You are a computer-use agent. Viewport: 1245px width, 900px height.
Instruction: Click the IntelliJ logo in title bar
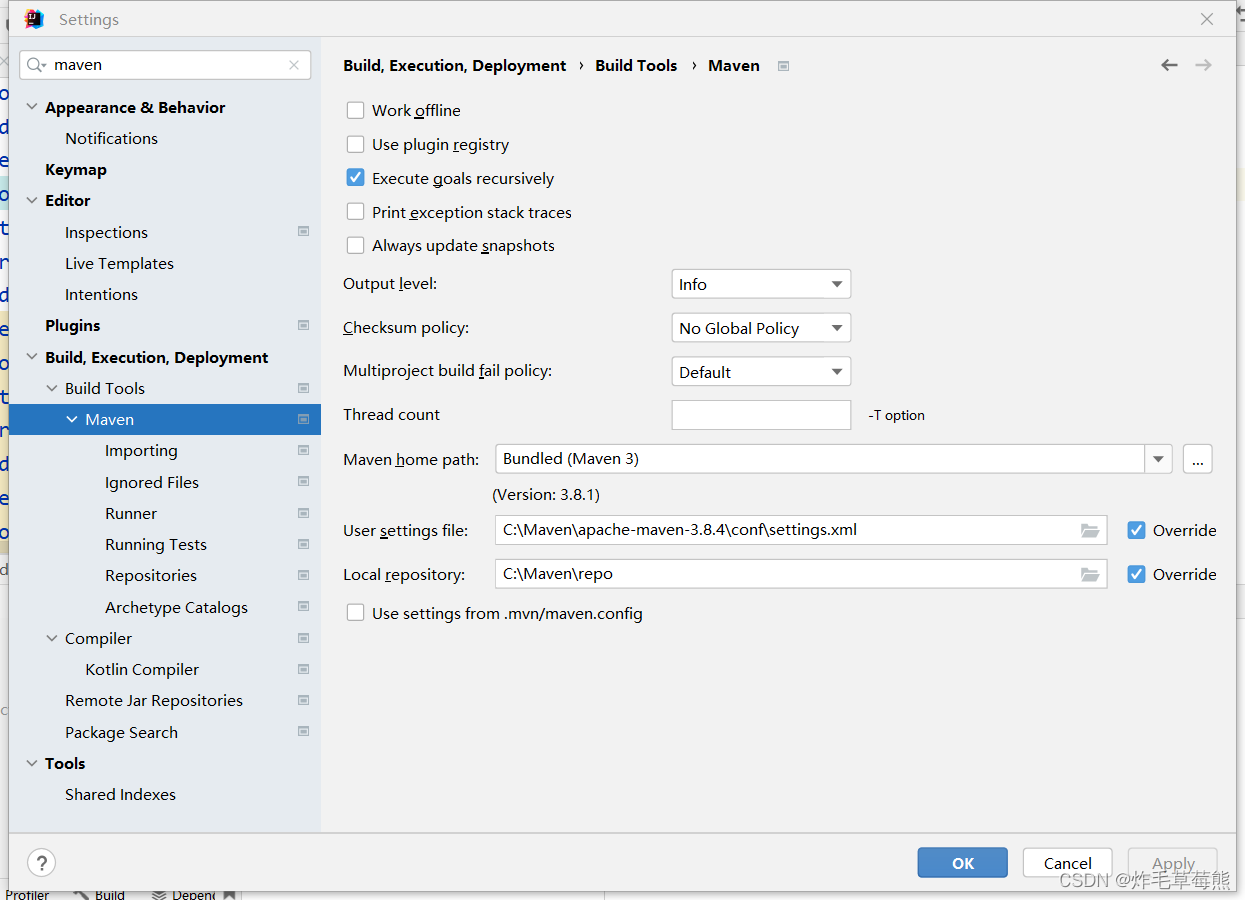coord(34,19)
